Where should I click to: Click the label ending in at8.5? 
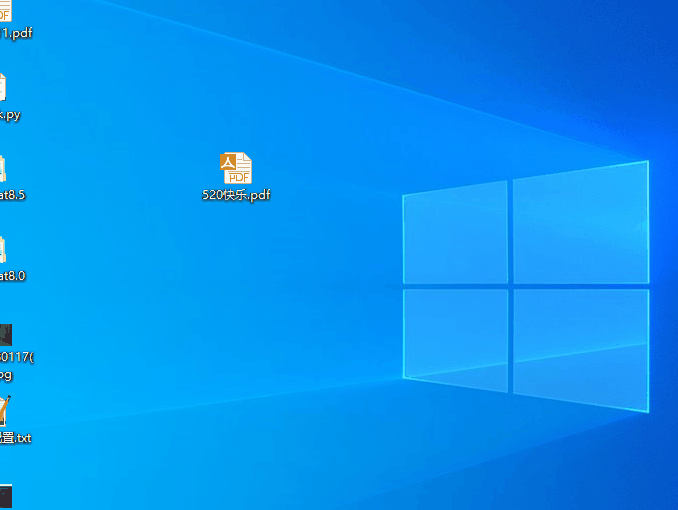(x=13, y=195)
